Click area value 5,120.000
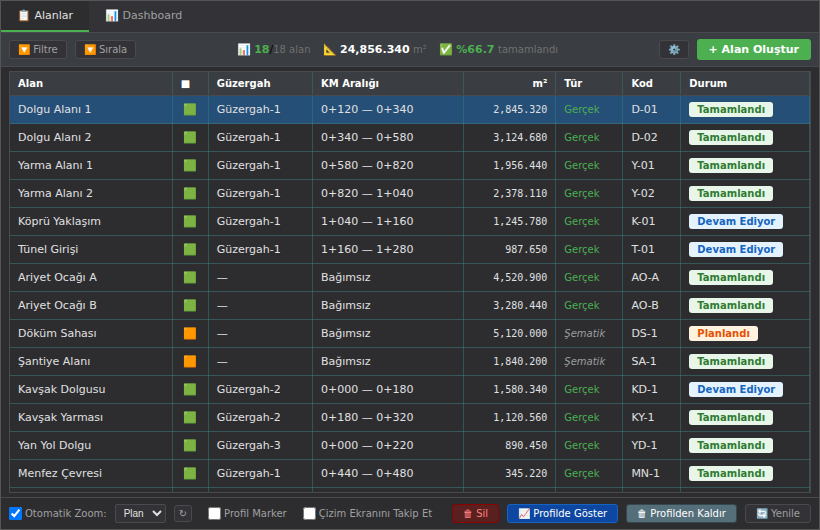Screen dimensions: 820x530 point(520,333)
